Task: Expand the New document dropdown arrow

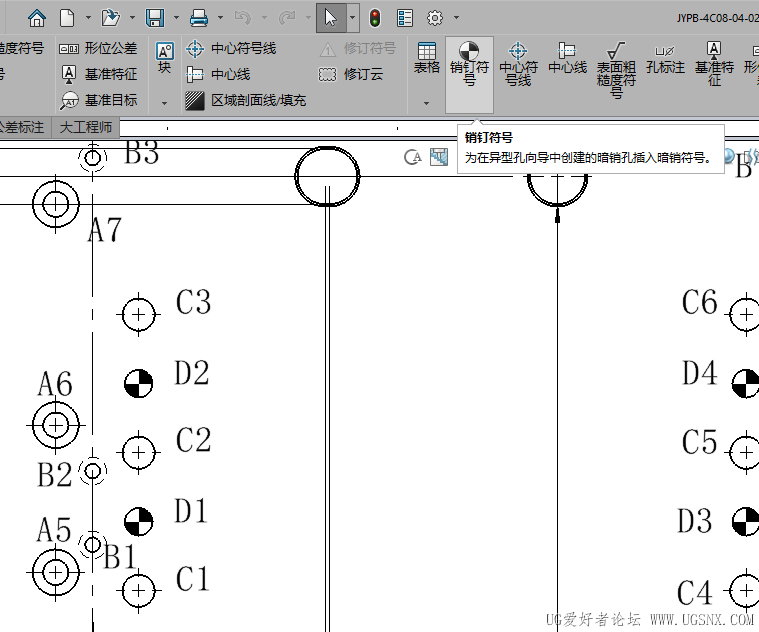Action: point(88,18)
